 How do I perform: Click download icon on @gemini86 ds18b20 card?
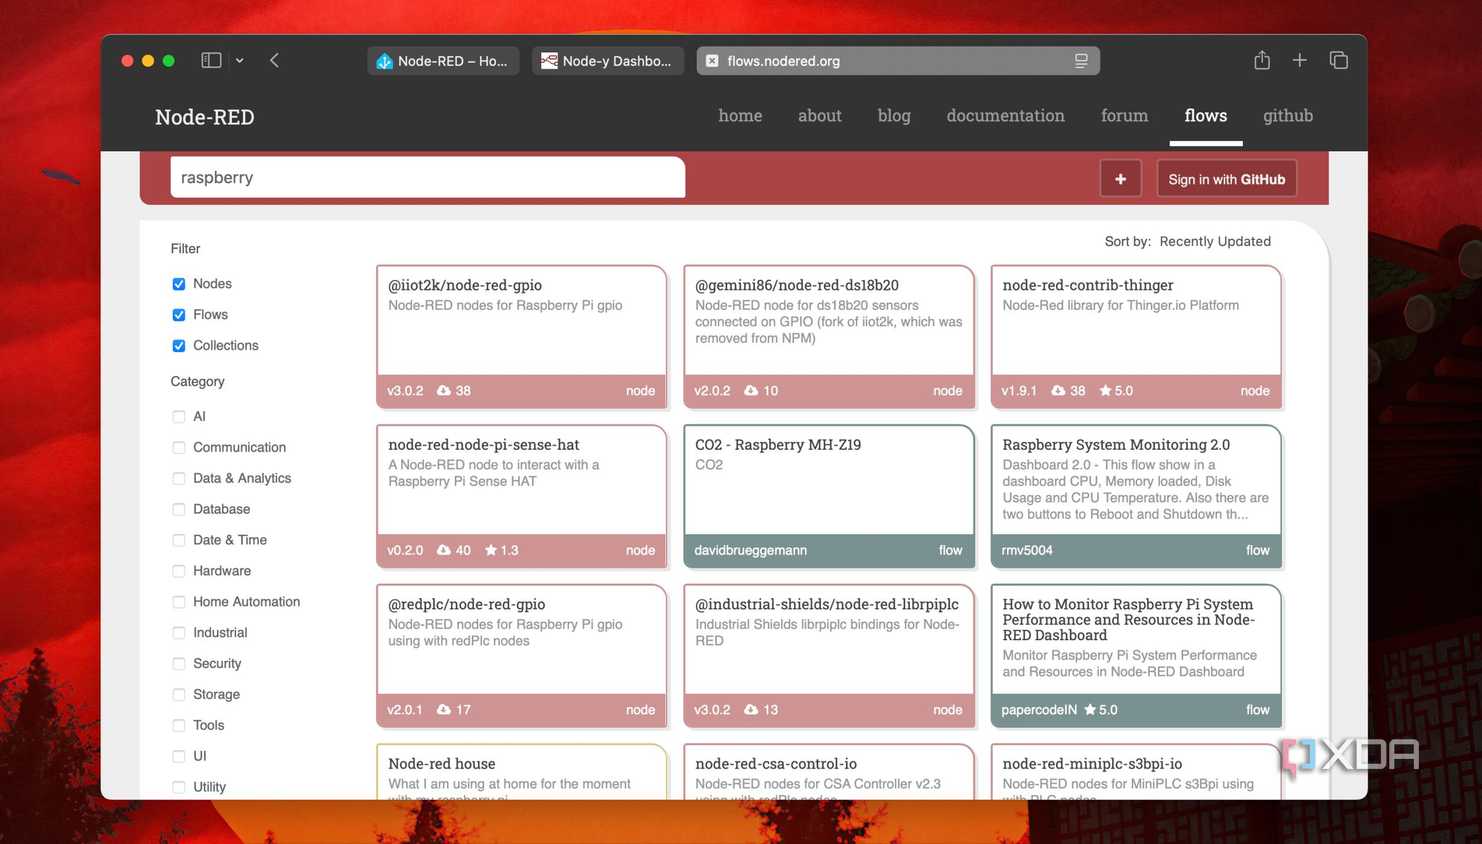coord(751,391)
